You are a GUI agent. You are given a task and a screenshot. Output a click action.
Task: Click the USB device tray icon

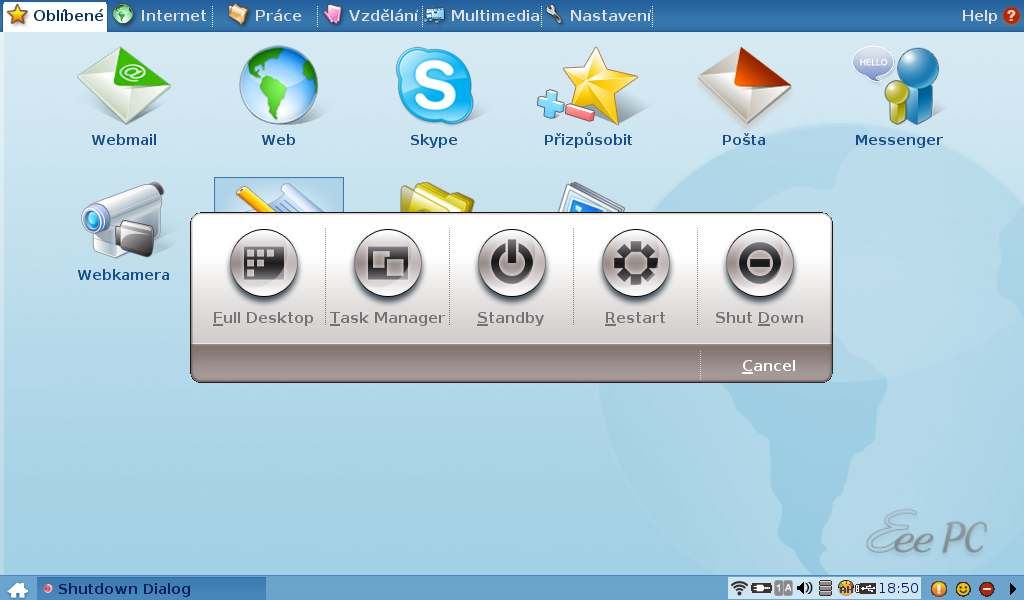coord(866,588)
